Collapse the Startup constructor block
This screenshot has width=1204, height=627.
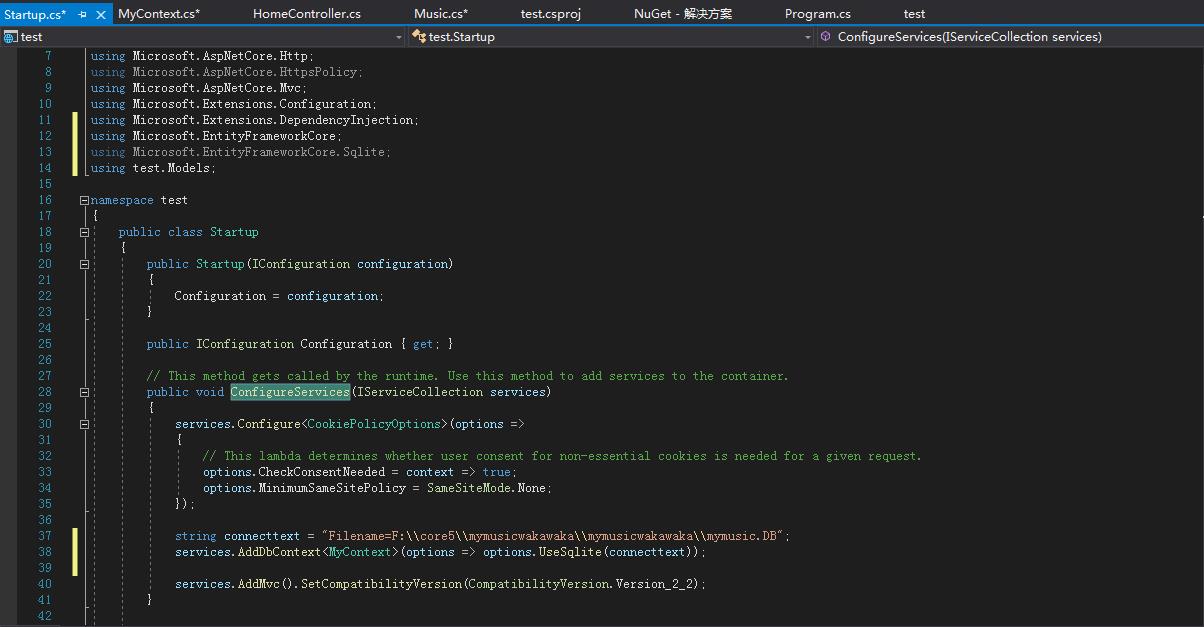click(x=85, y=264)
